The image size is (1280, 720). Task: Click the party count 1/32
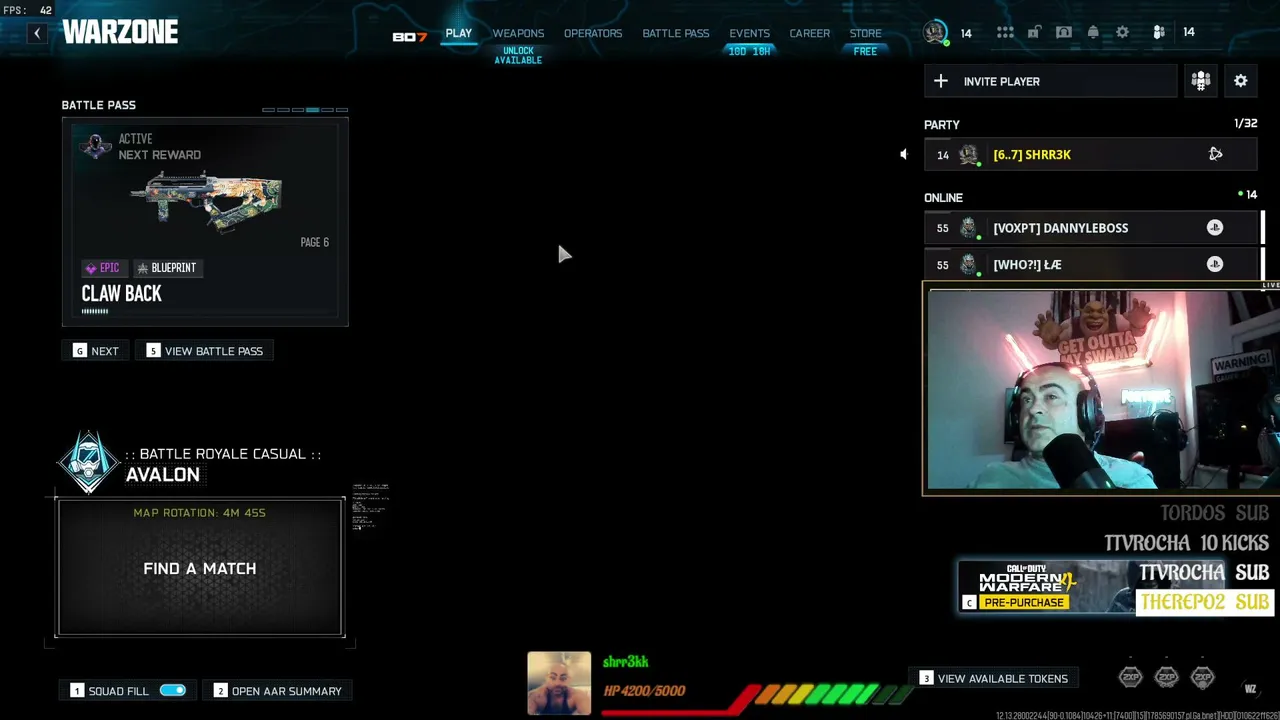1245,124
